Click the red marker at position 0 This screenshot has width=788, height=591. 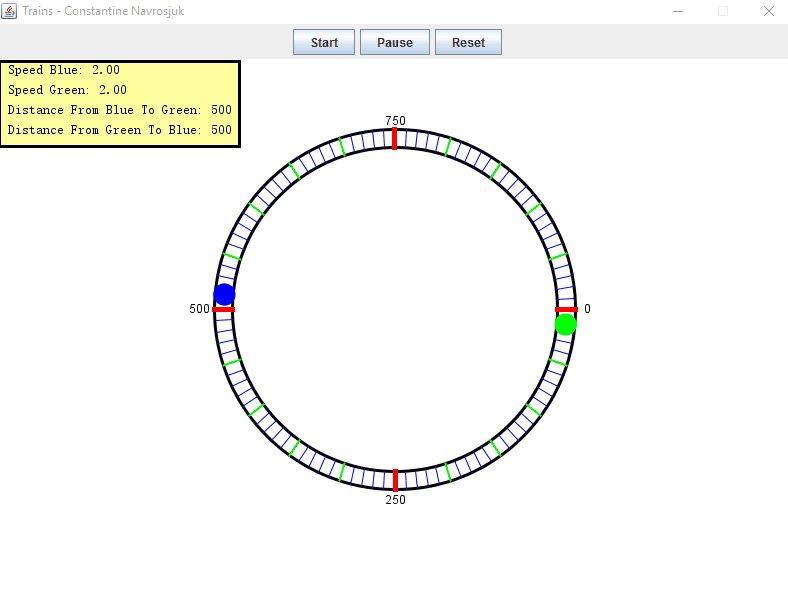566,310
